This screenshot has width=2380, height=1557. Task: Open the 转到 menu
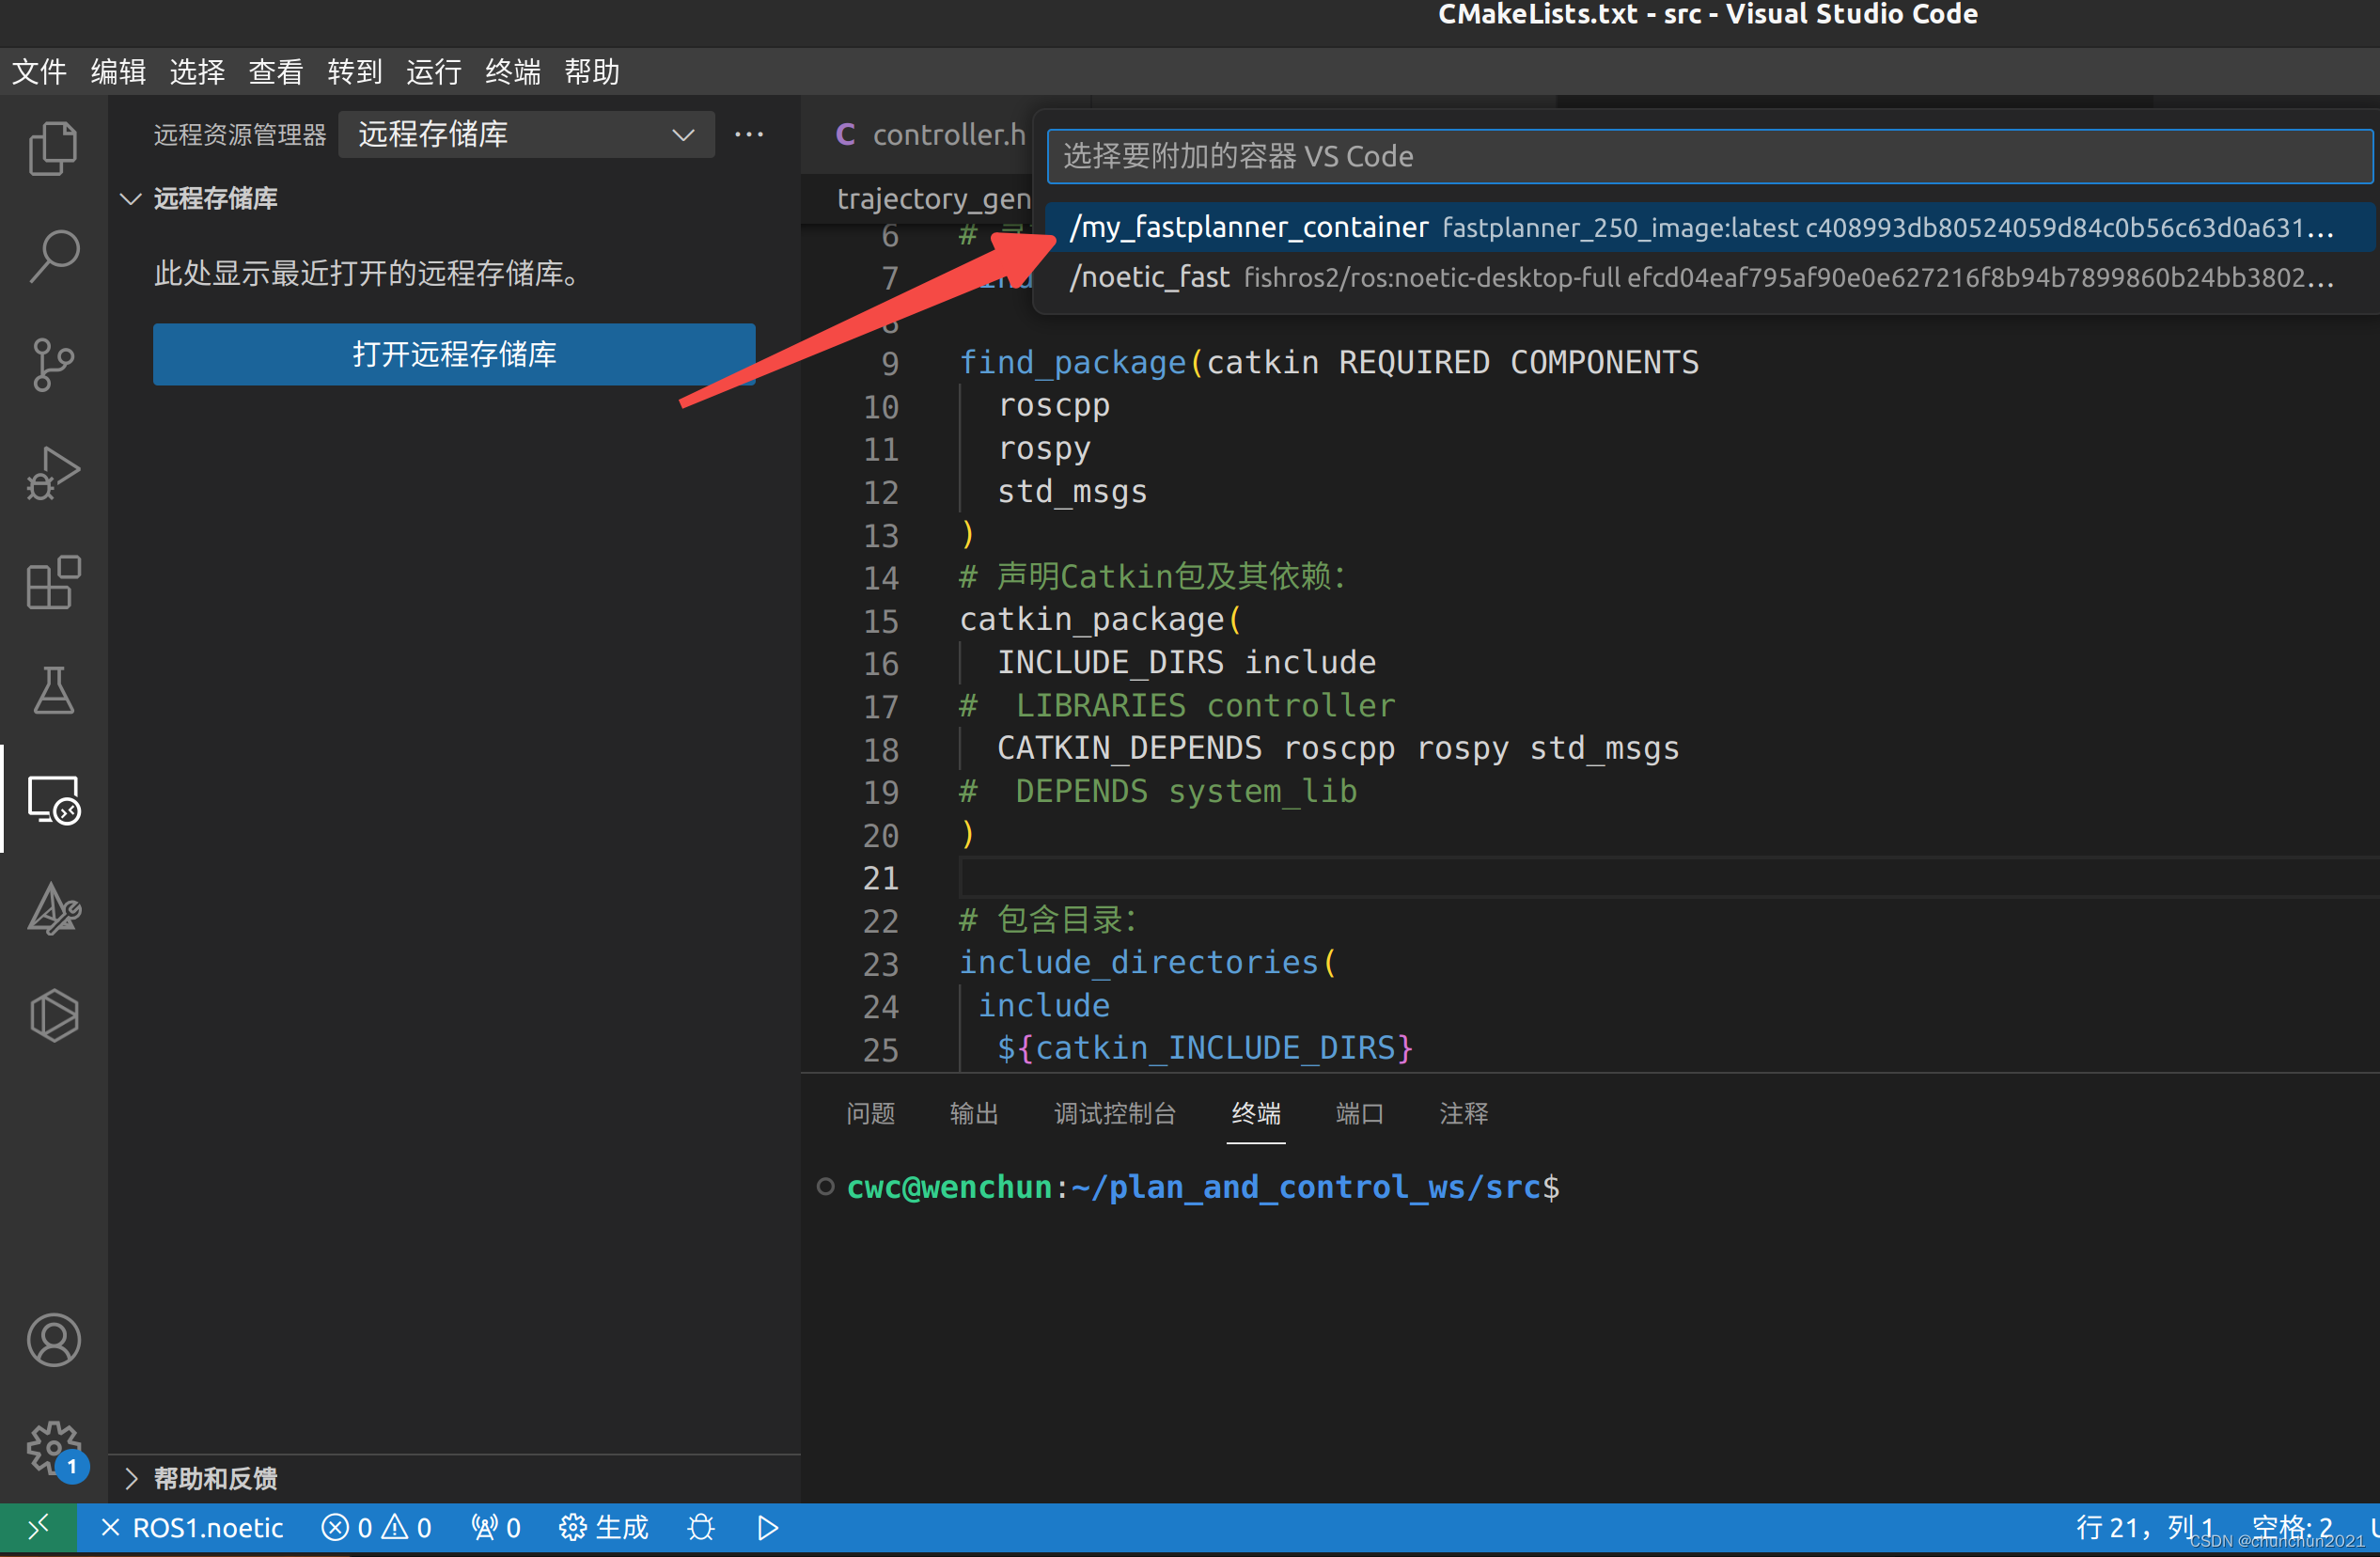click(355, 71)
